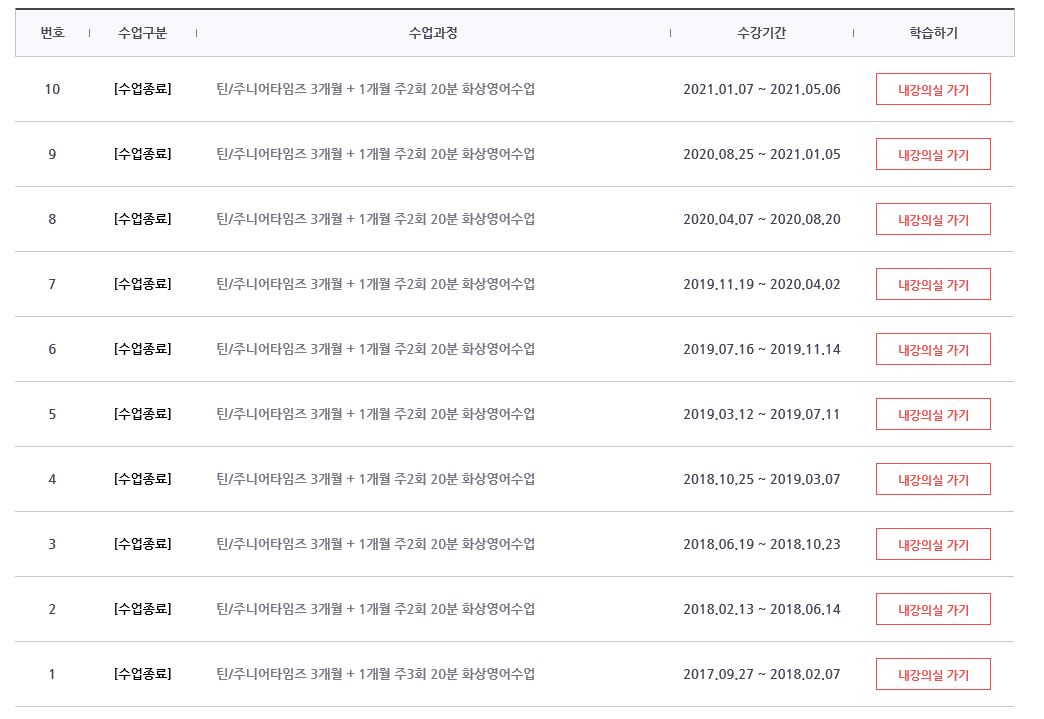1044x719 pixels.
Task: Click the 학습하기 column header
Action: pyautogui.click(x=933, y=33)
